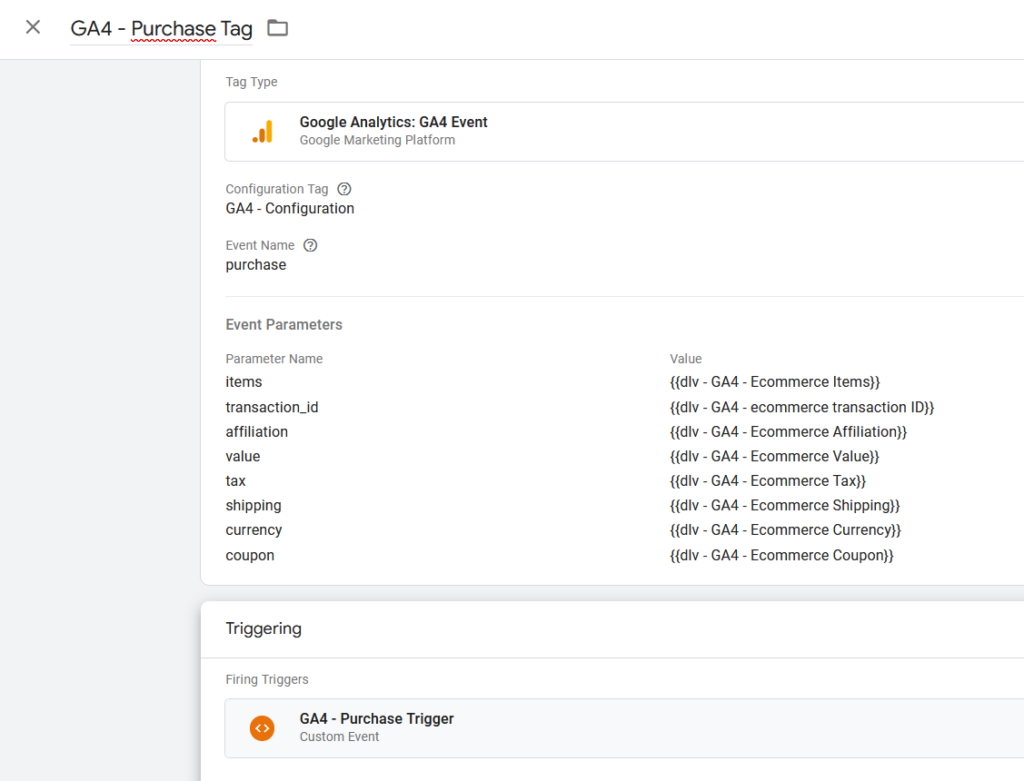Select the currency parameter name
1024x781 pixels.
click(x=254, y=530)
